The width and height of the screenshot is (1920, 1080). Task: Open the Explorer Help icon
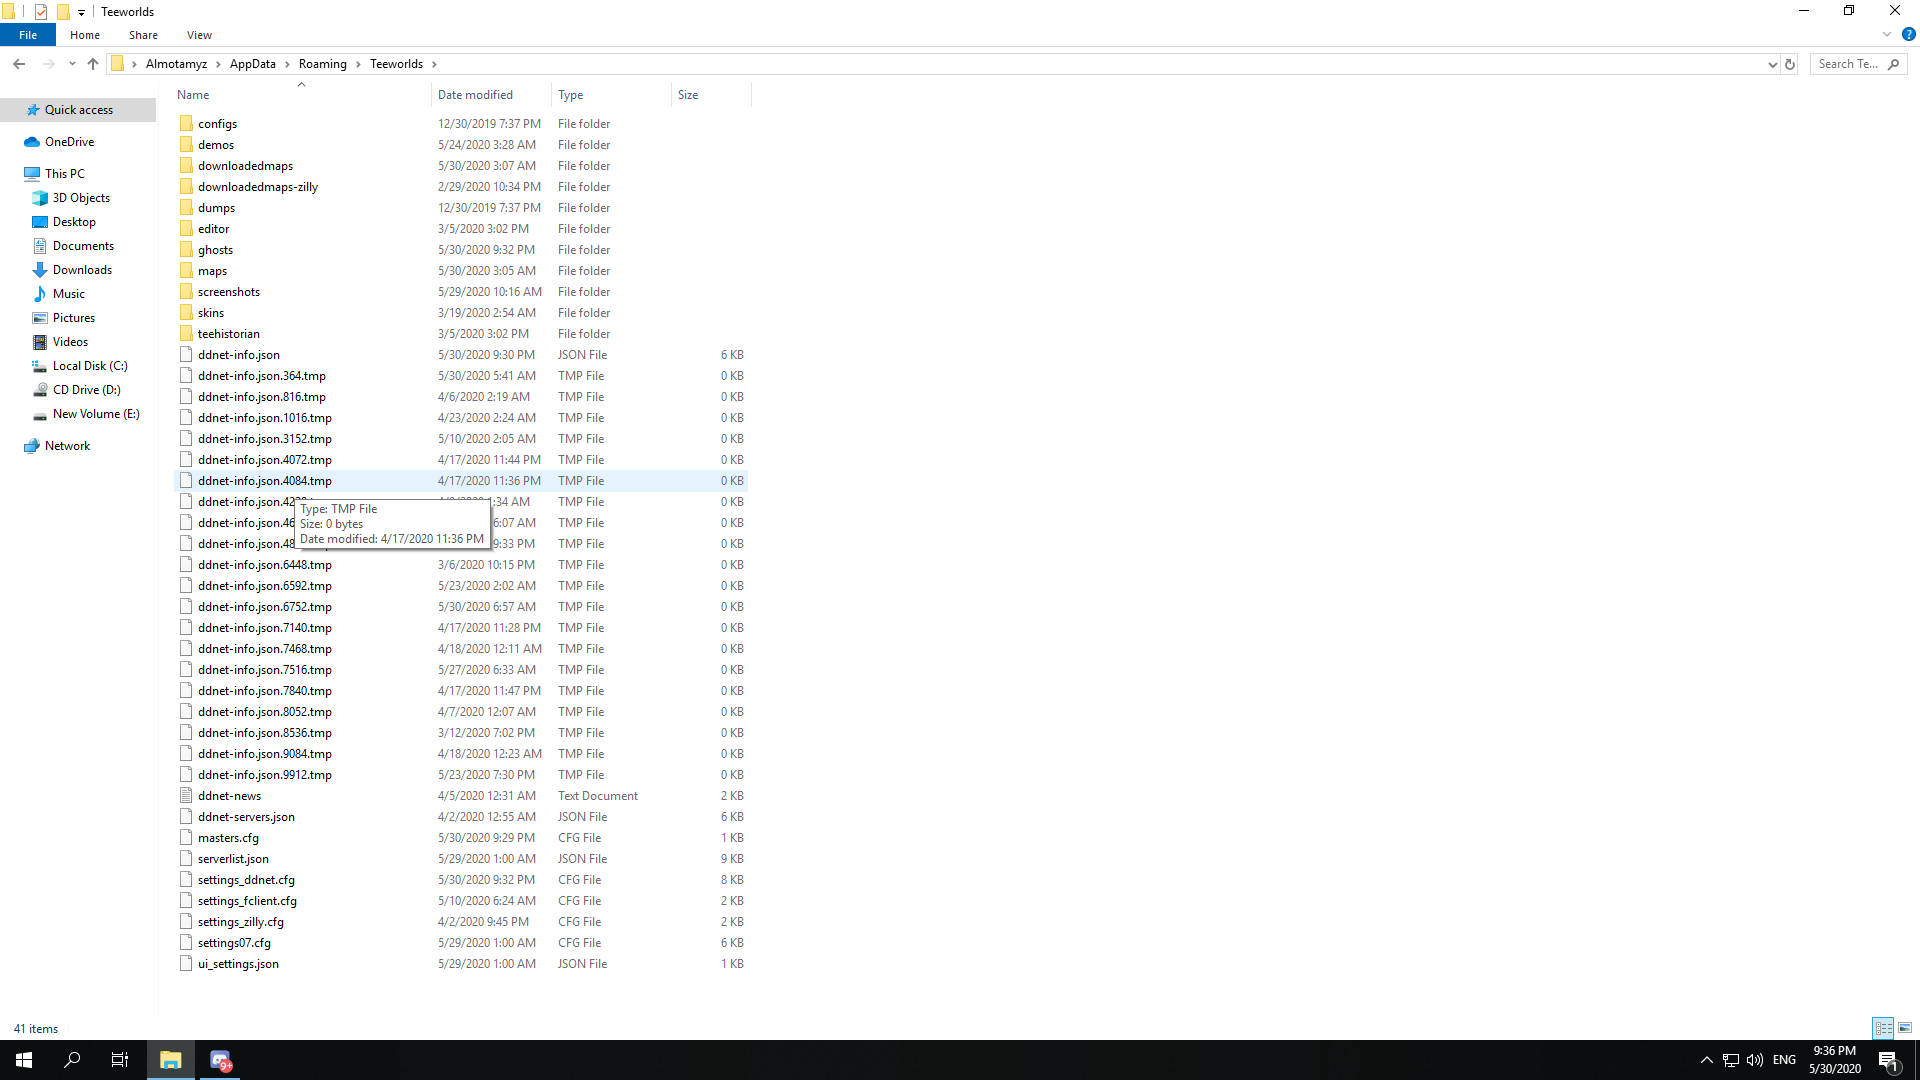click(1908, 34)
